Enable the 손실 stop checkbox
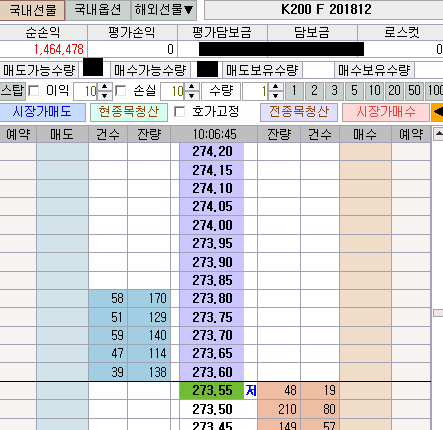443x430 pixels. (x=120, y=91)
